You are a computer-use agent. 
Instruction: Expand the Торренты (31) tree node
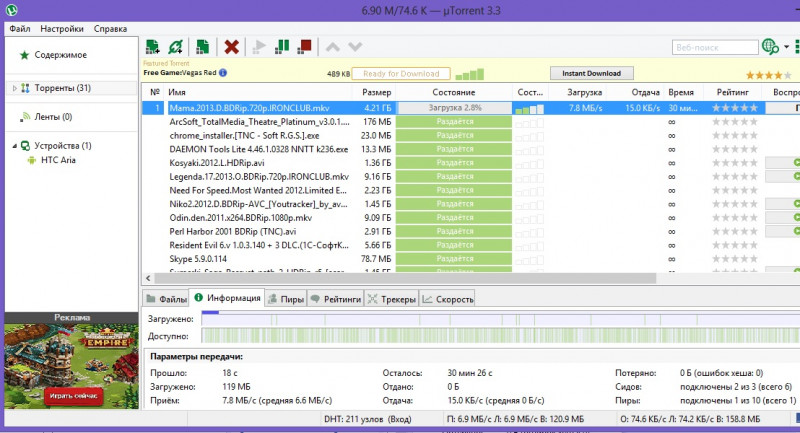coord(14,88)
